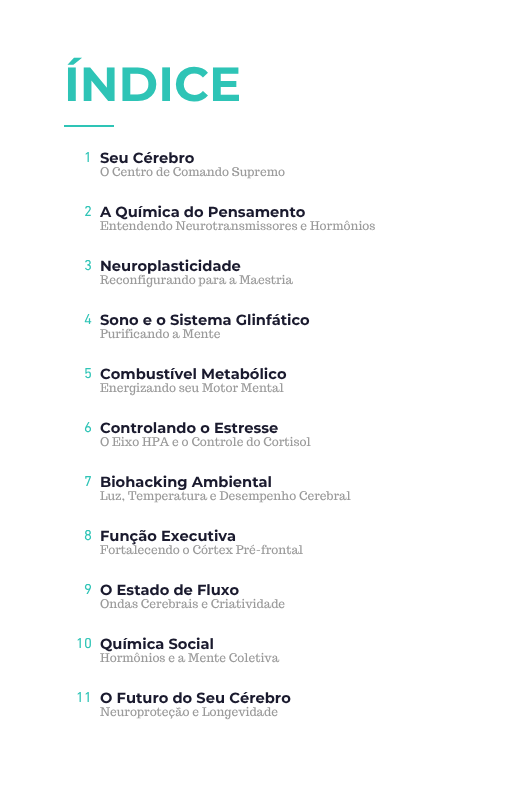Click the teal underline below ÍNDICE
Image resolution: width=512 pixels, height=800 pixels.
coord(89,126)
